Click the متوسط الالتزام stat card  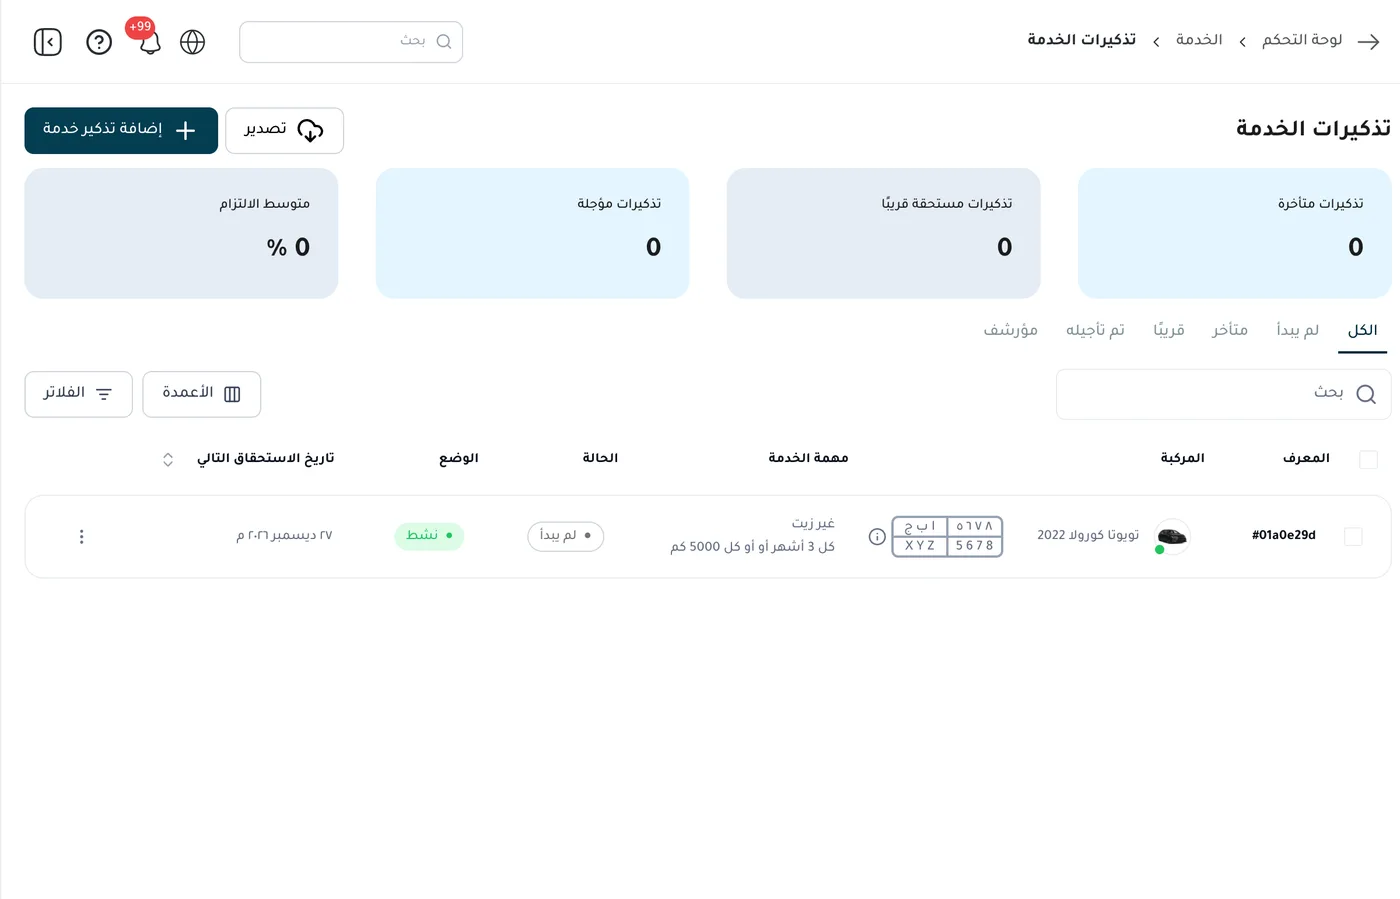(181, 233)
